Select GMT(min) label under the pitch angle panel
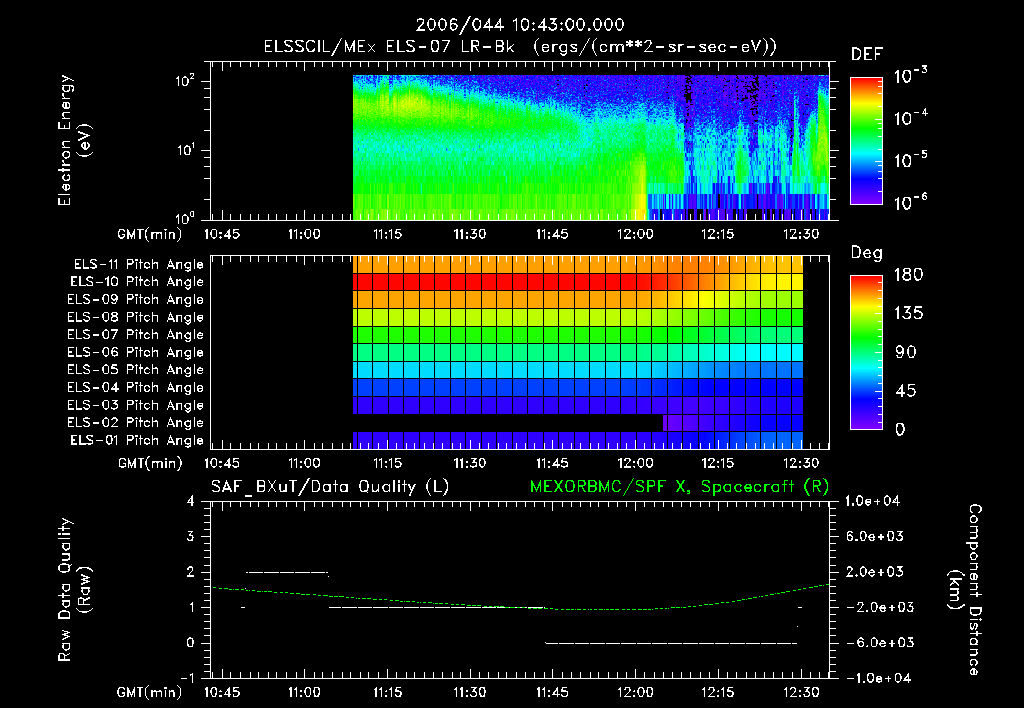Image resolution: width=1024 pixels, height=708 pixels. (x=150, y=463)
